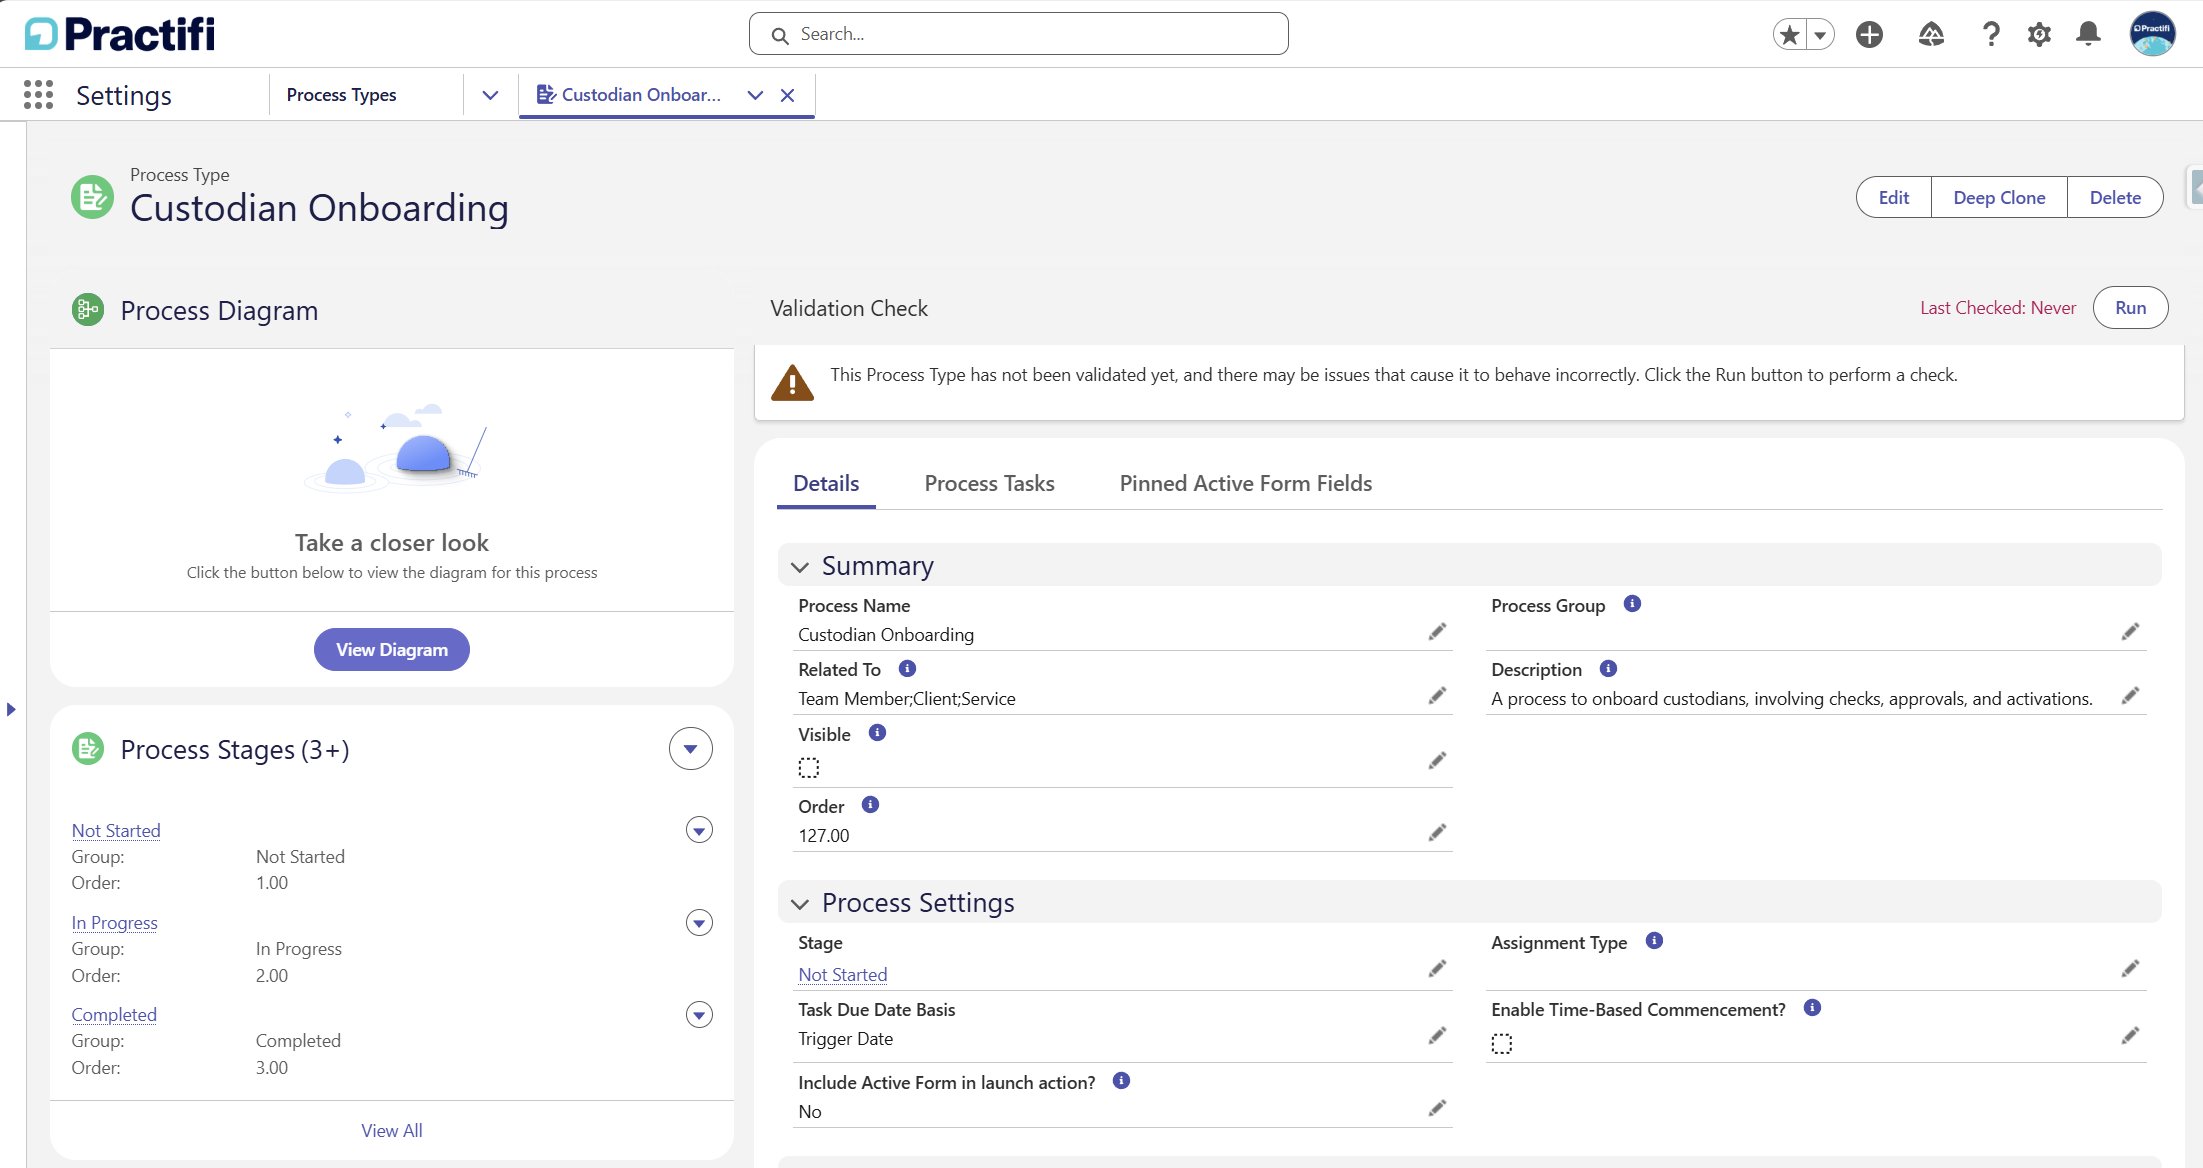Open Custodian Onboarding tab actions dropdown
The image size is (2203, 1168).
(x=755, y=95)
